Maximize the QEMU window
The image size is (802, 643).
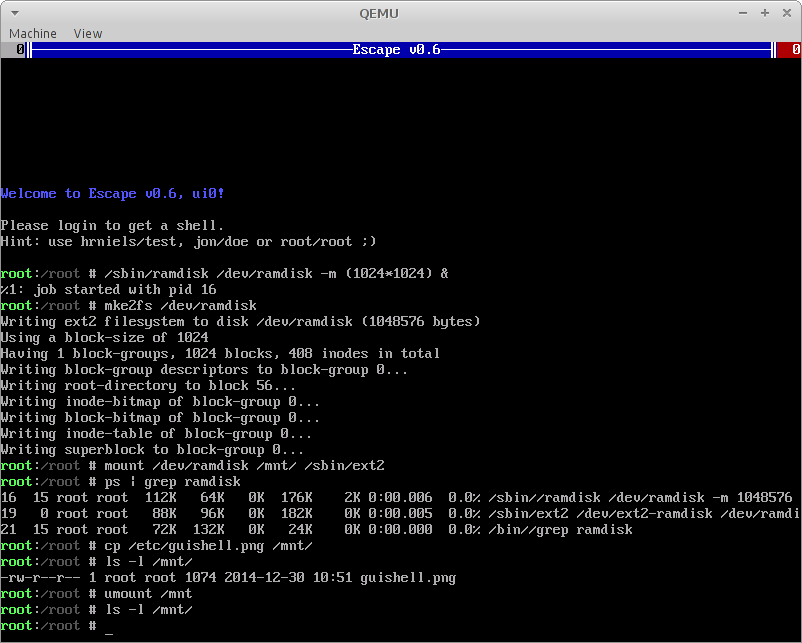pyautogui.click(x=765, y=13)
